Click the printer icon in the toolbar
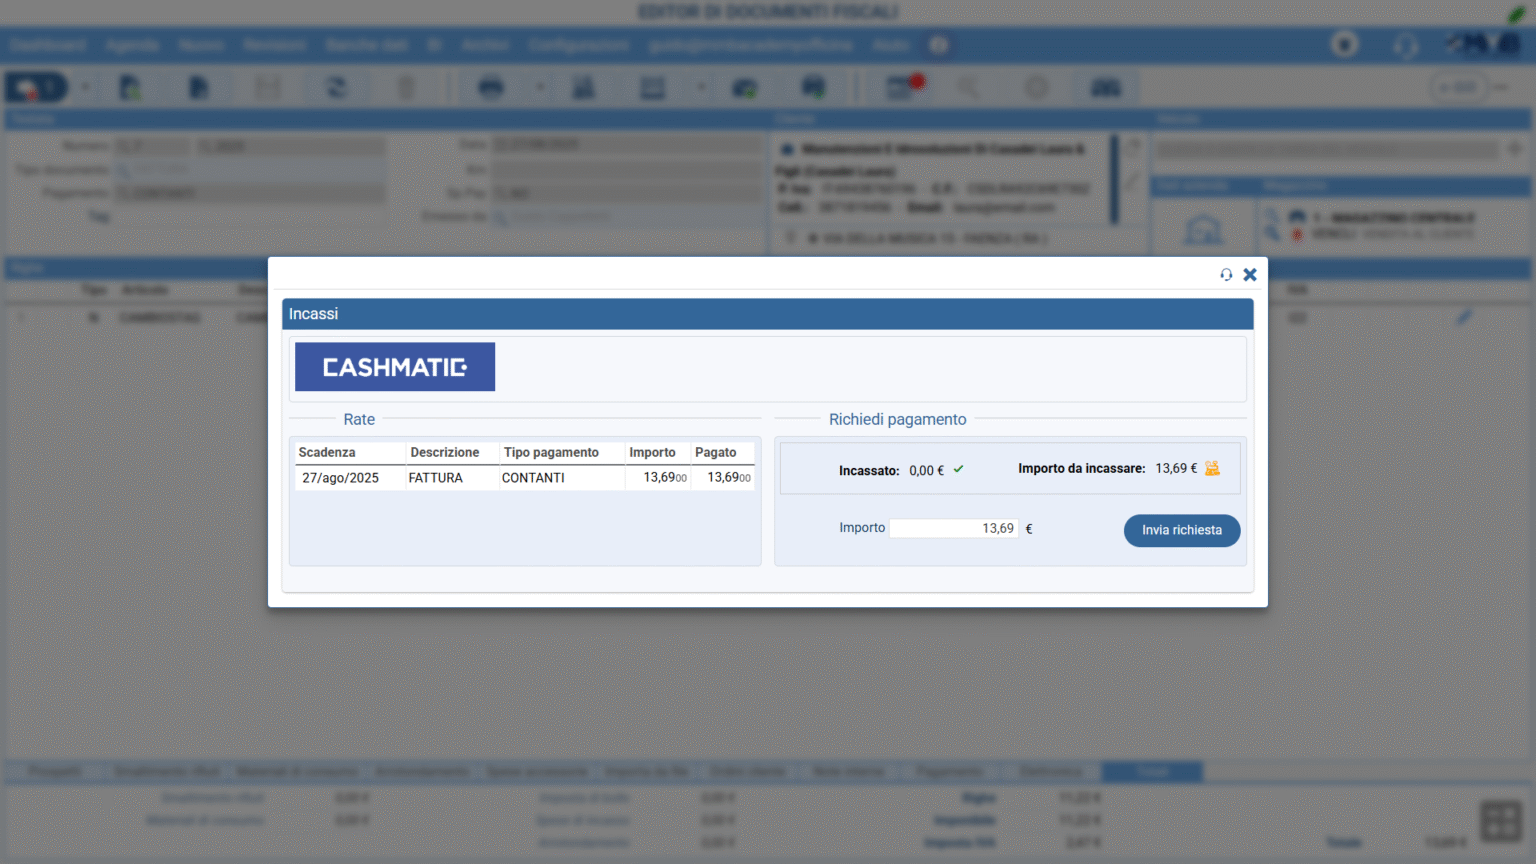 490,88
